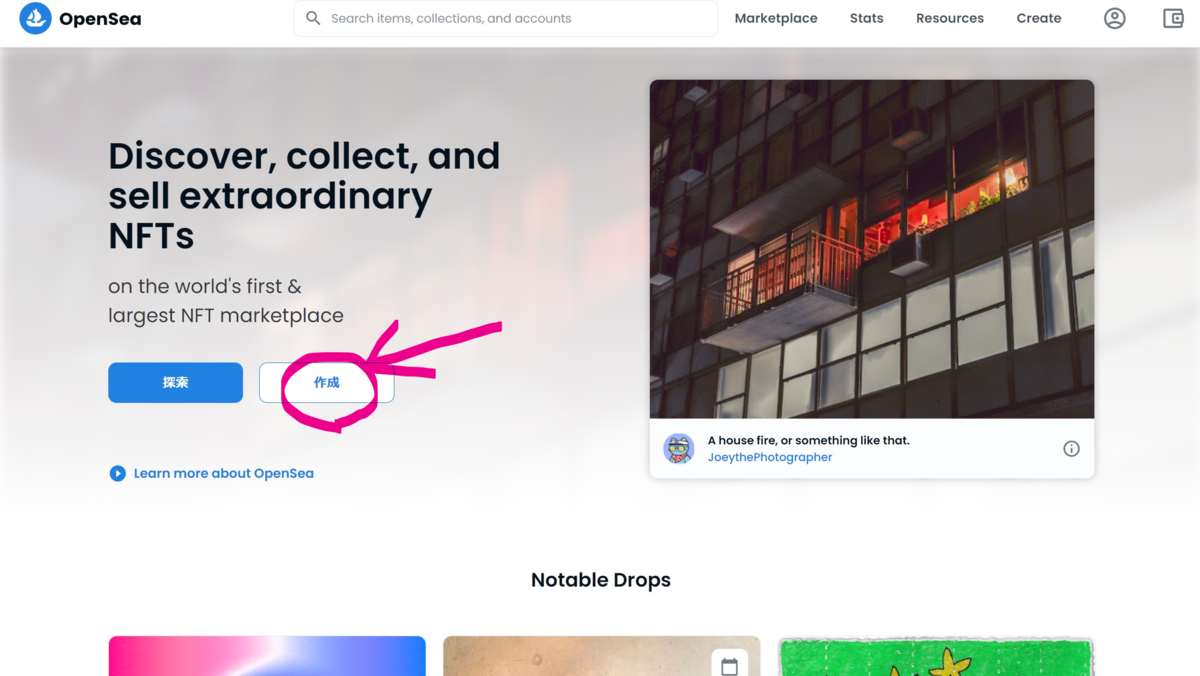Click the blue 探索 button

pyautogui.click(x=175, y=383)
